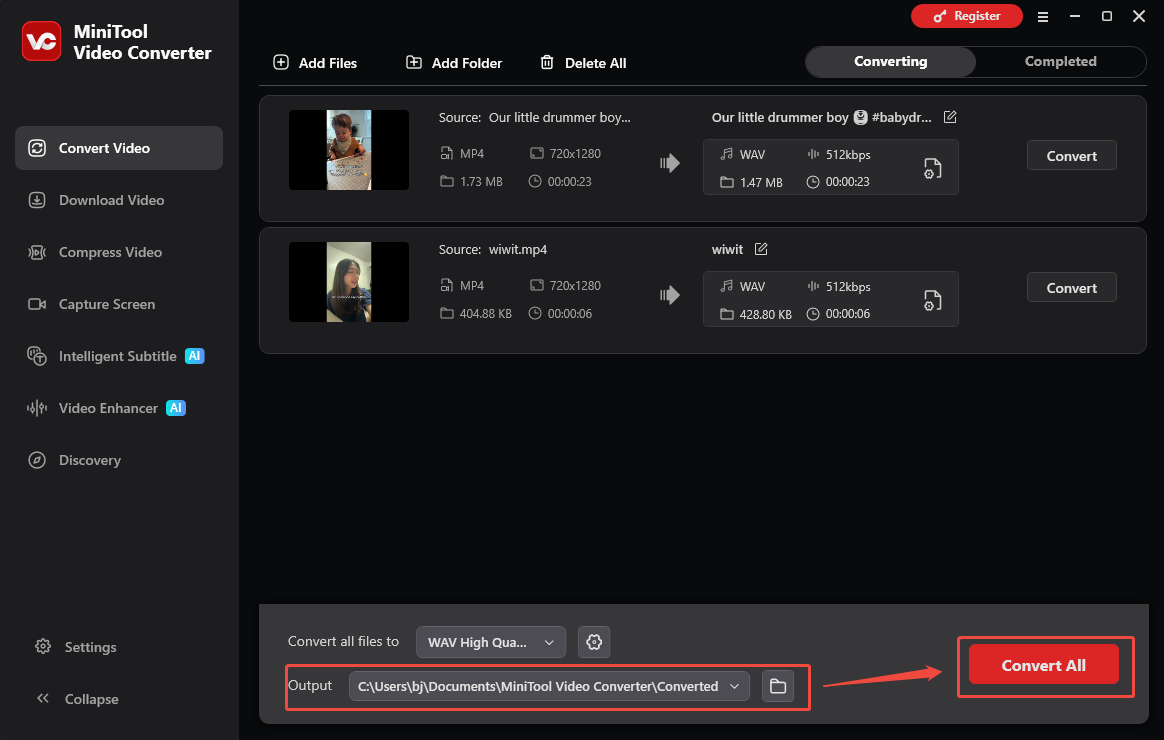Click Convert All
This screenshot has height=740, width=1164.
(x=1043, y=665)
